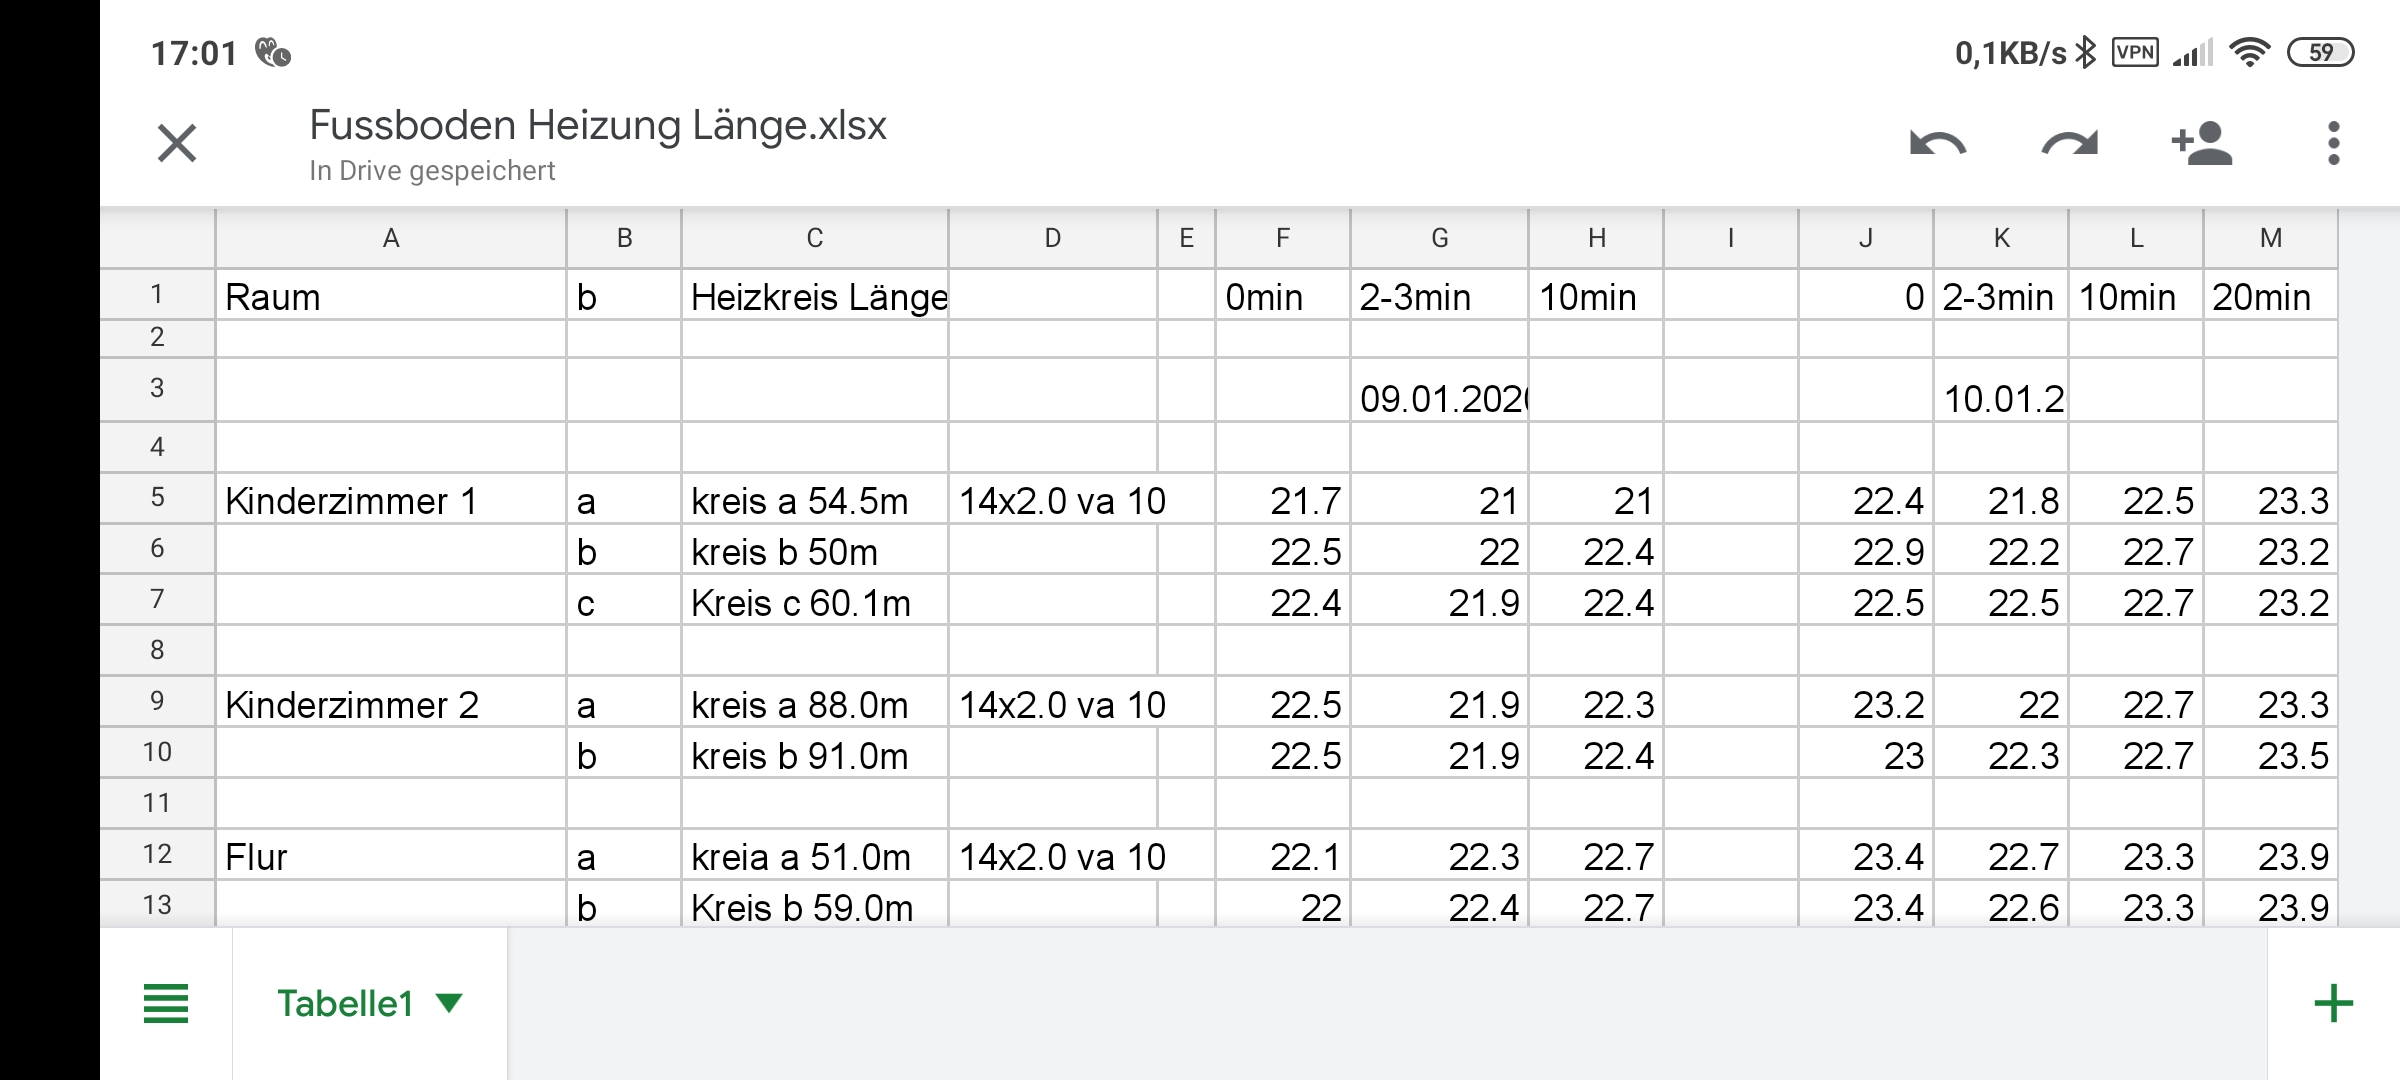Select cell containing kreis b 91.0m

(x=815, y=753)
